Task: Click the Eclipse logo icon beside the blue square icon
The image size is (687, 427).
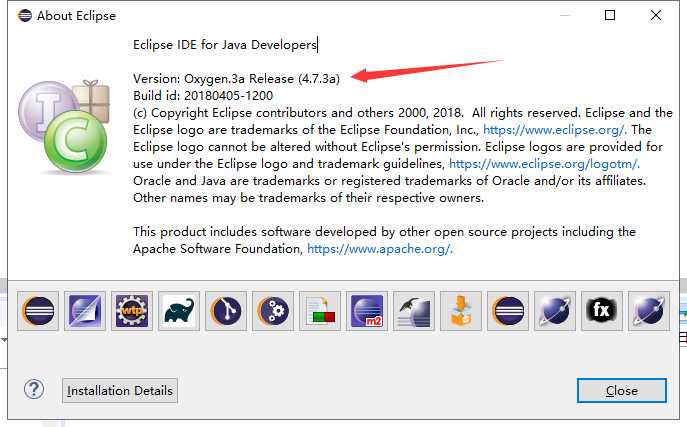Action: pyautogui.click(x=38, y=311)
